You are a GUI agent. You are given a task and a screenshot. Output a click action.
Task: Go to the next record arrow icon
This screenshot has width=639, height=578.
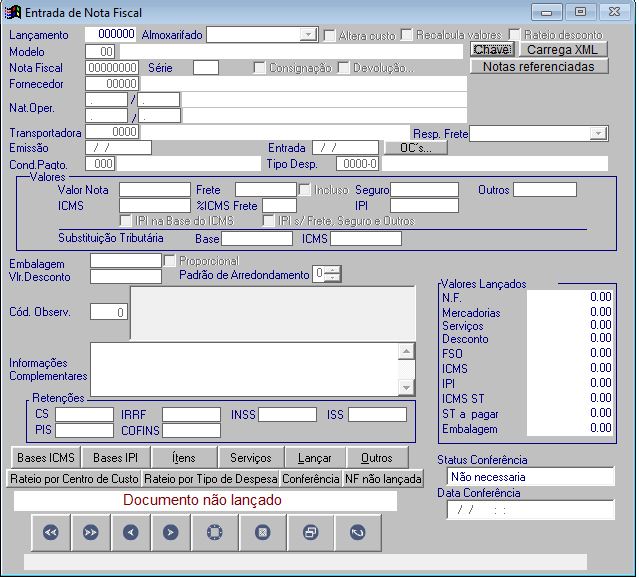[x=170, y=532]
